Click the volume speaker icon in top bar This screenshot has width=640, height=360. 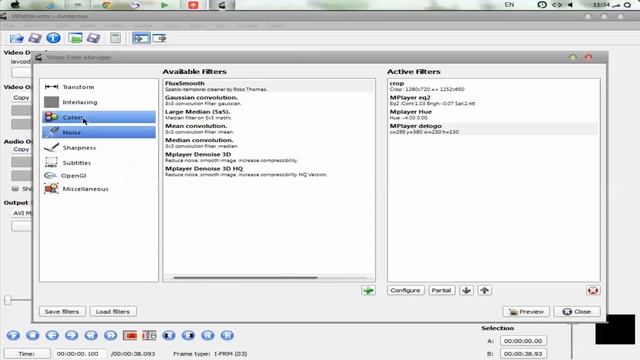tap(570, 5)
